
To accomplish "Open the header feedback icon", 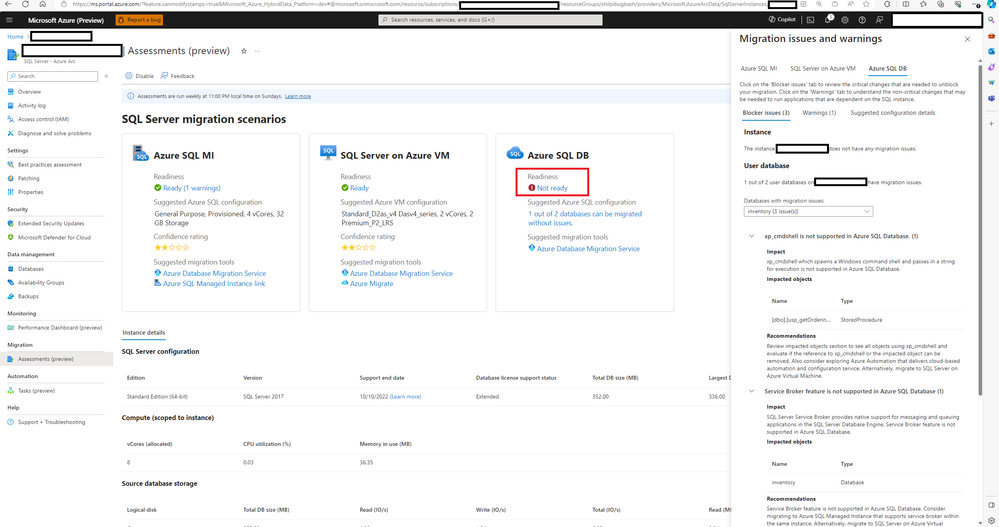I will pyautogui.click(x=879, y=20).
